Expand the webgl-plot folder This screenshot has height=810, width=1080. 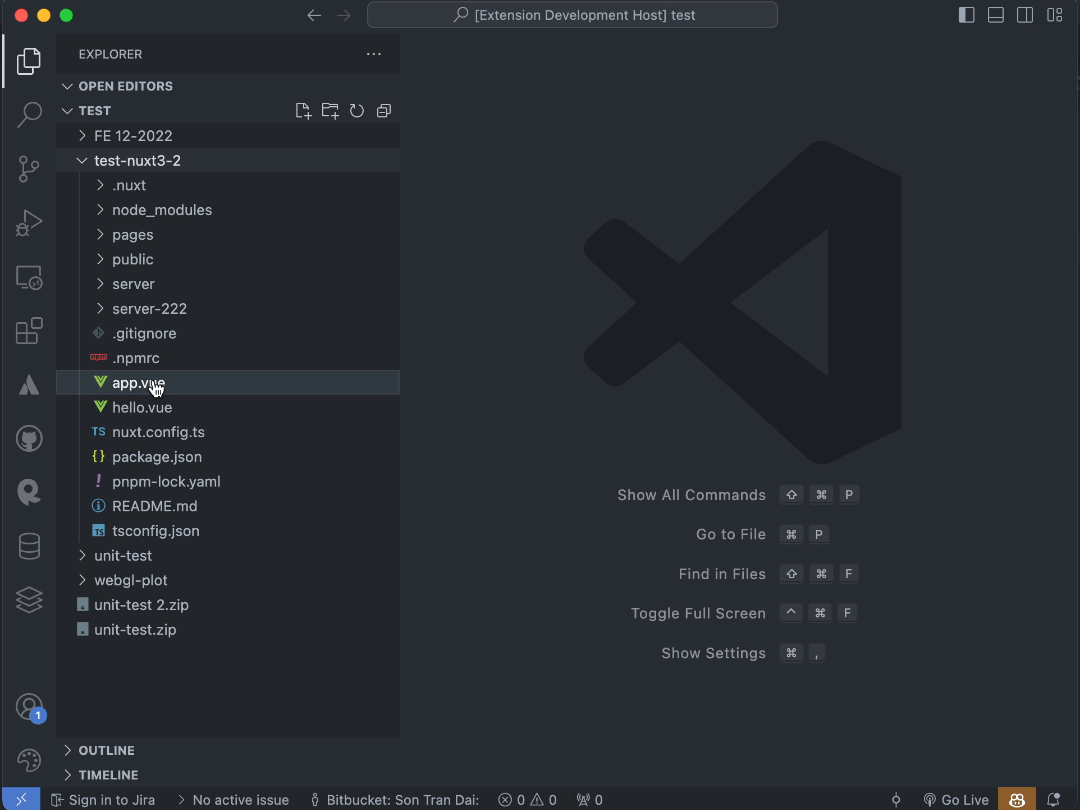(228, 580)
